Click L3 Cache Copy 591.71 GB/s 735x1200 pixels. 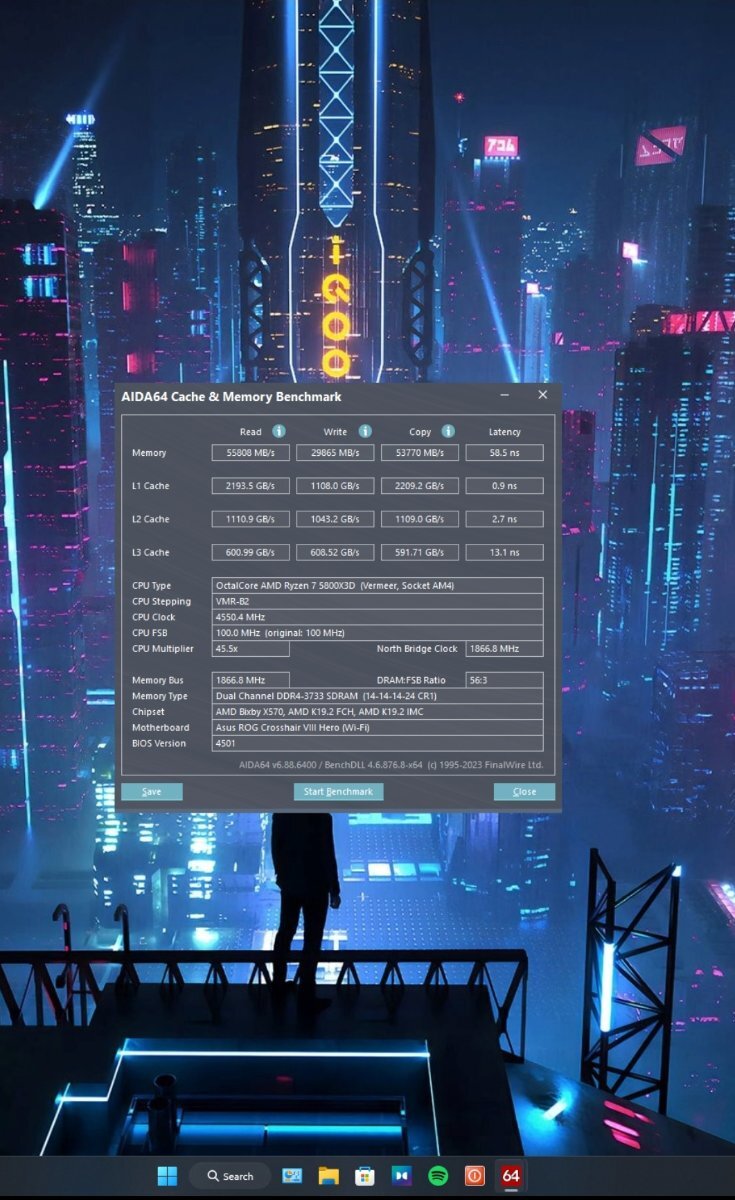pos(420,552)
